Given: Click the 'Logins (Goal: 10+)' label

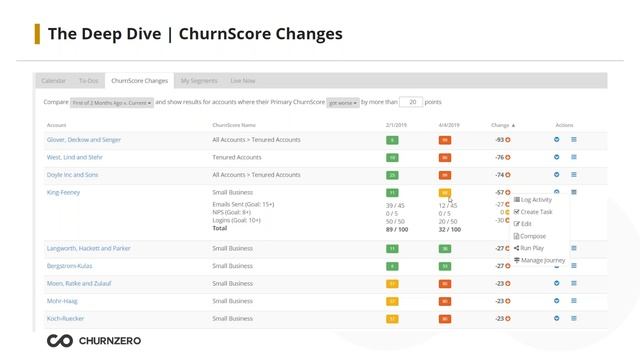Looking at the screenshot, I should coord(236,220).
